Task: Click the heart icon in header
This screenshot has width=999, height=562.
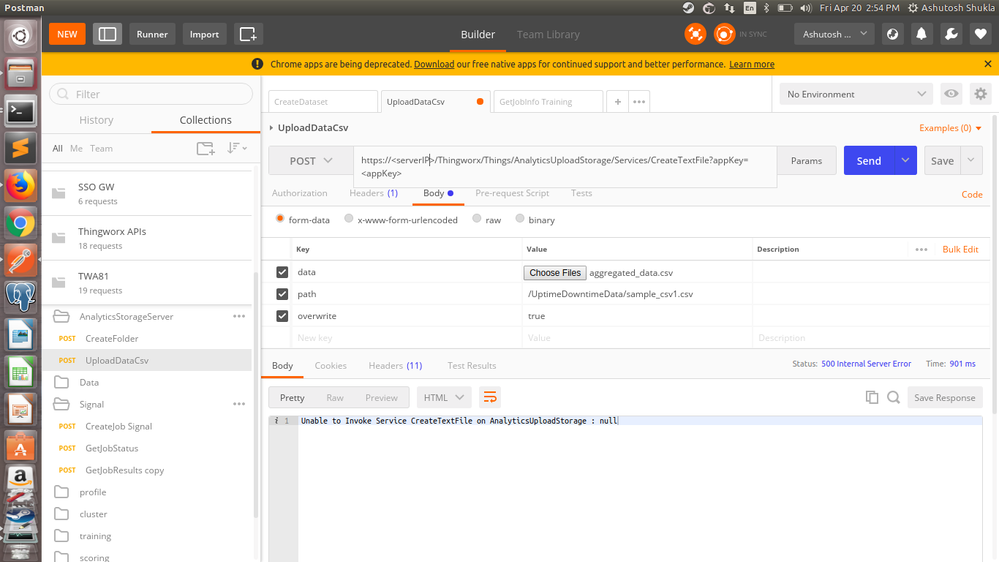Action: [981, 34]
